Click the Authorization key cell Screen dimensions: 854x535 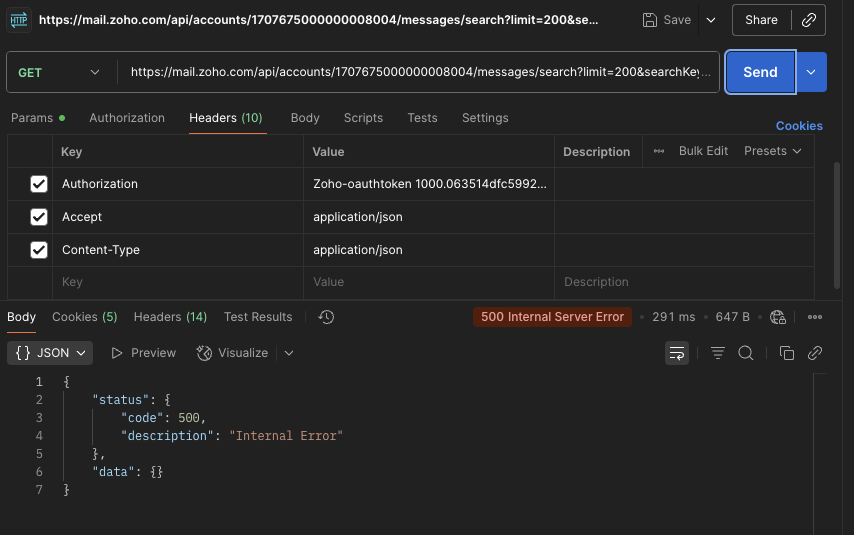(178, 184)
